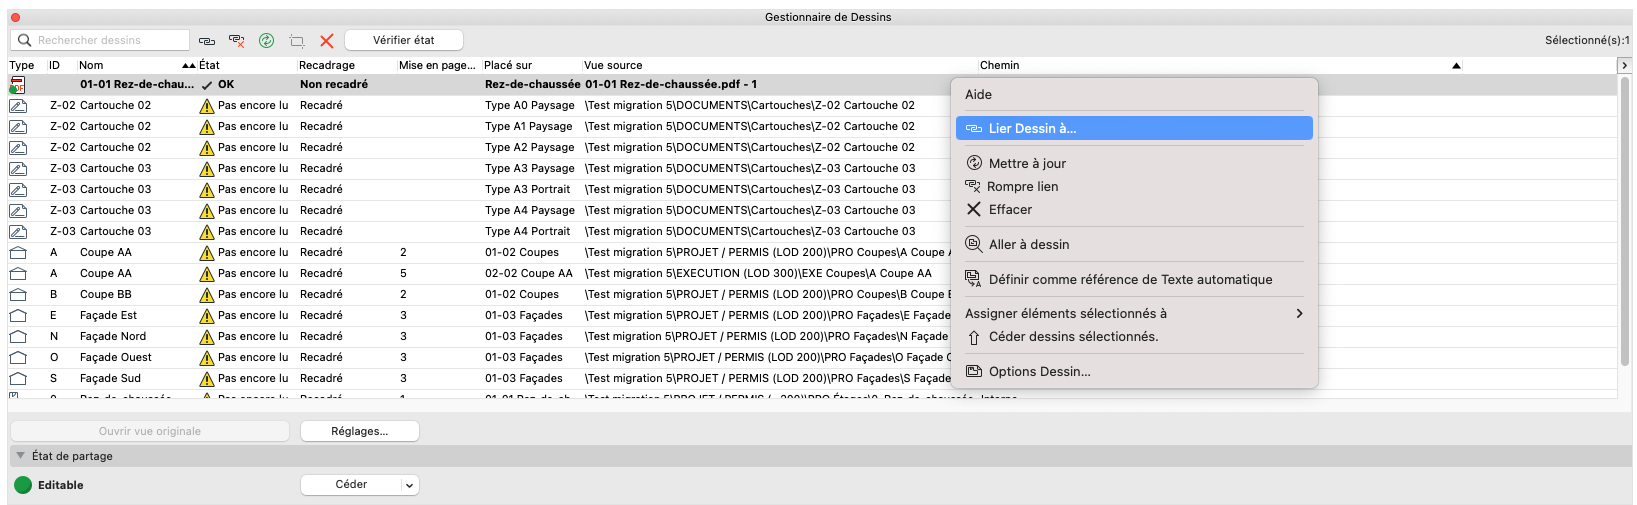Screen dimensions: 1637x505
Task: Click warning icon on Façade Sud row
Action: click(x=207, y=379)
